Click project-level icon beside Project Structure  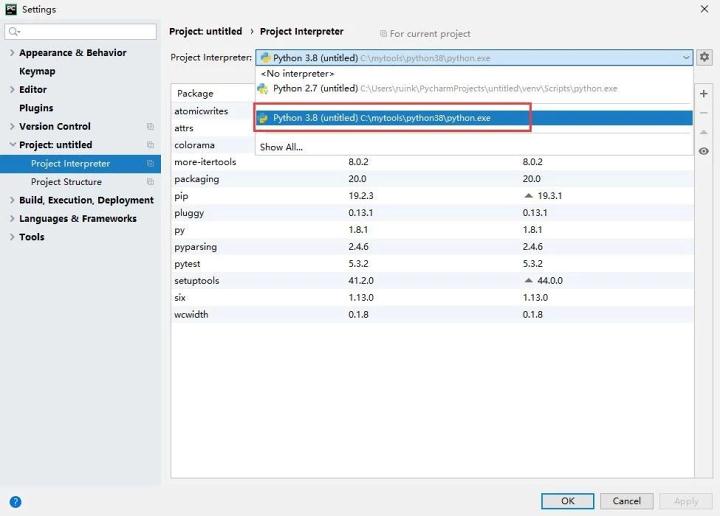[x=150, y=182]
